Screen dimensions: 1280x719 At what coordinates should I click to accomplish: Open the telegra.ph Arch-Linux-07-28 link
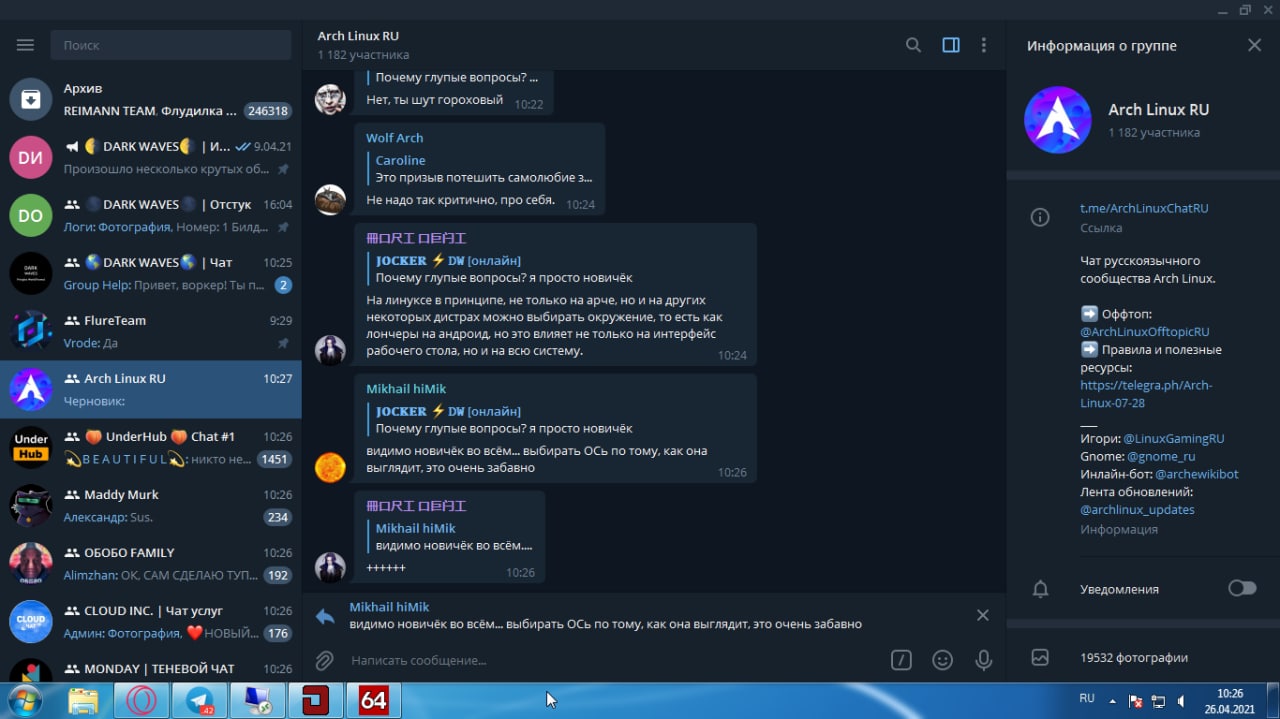(1146, 393)
